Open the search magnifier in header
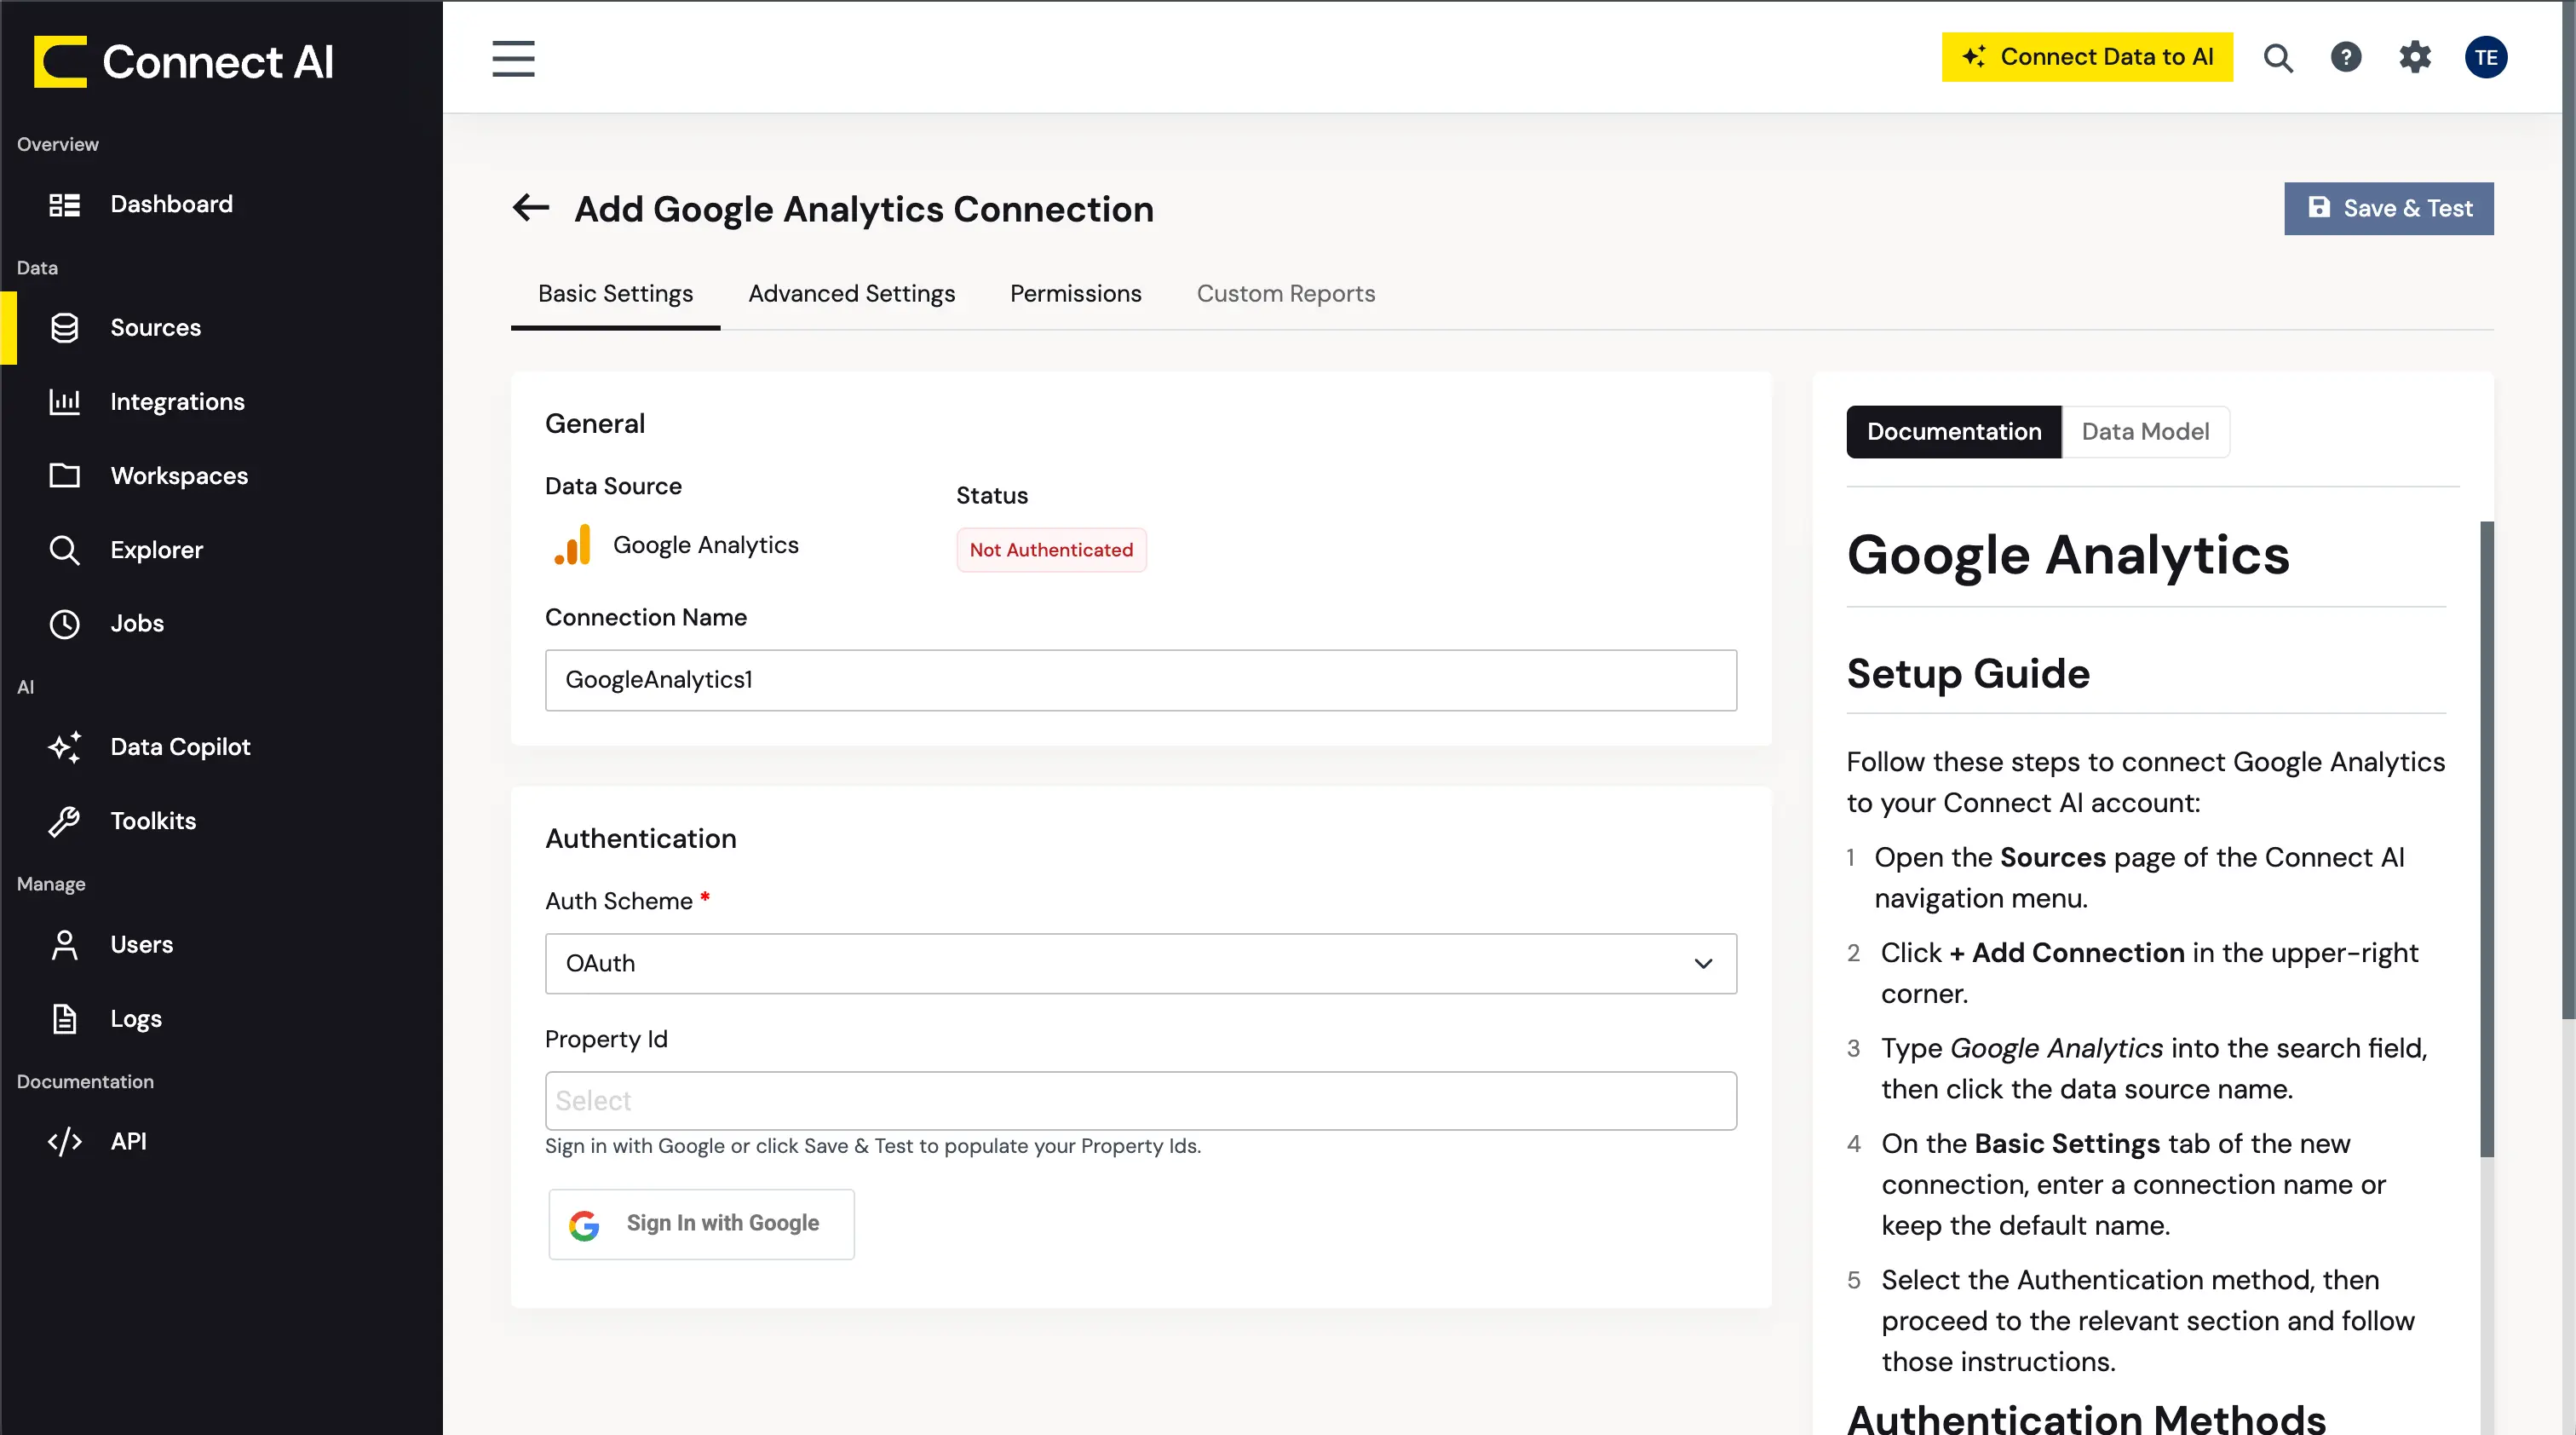Image resolution: width=2576 pixels, height=1435 pixels. (2278, 58)
